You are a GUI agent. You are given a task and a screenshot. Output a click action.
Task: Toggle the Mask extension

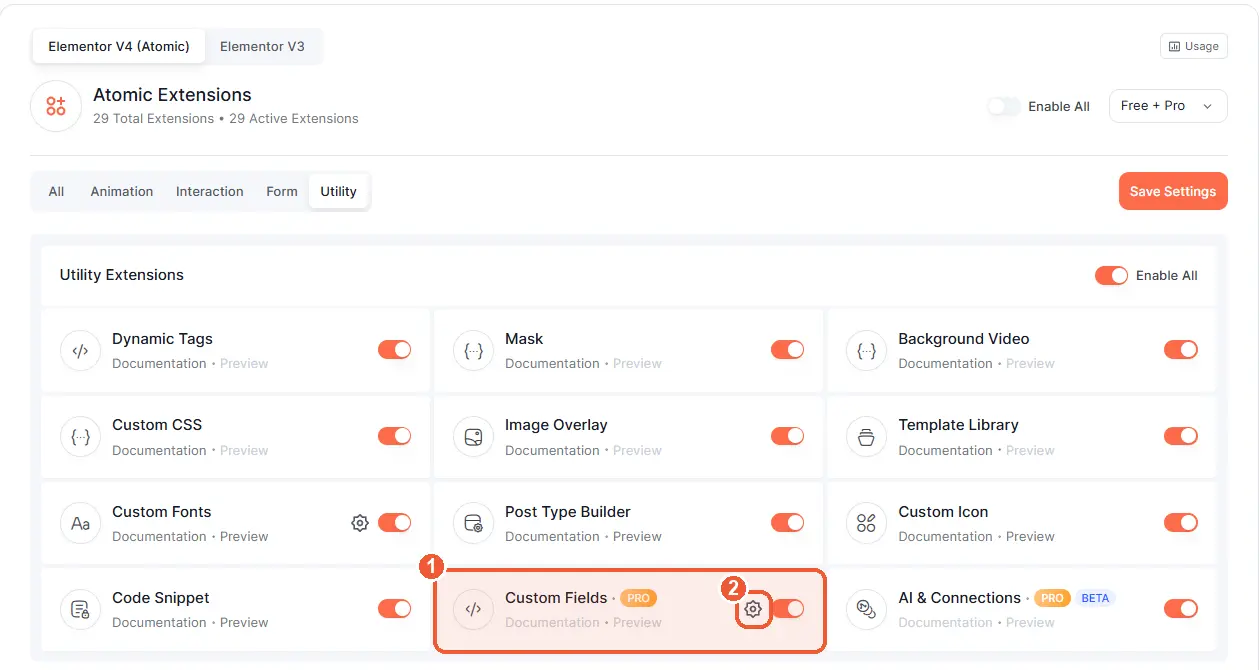[787, 350]
